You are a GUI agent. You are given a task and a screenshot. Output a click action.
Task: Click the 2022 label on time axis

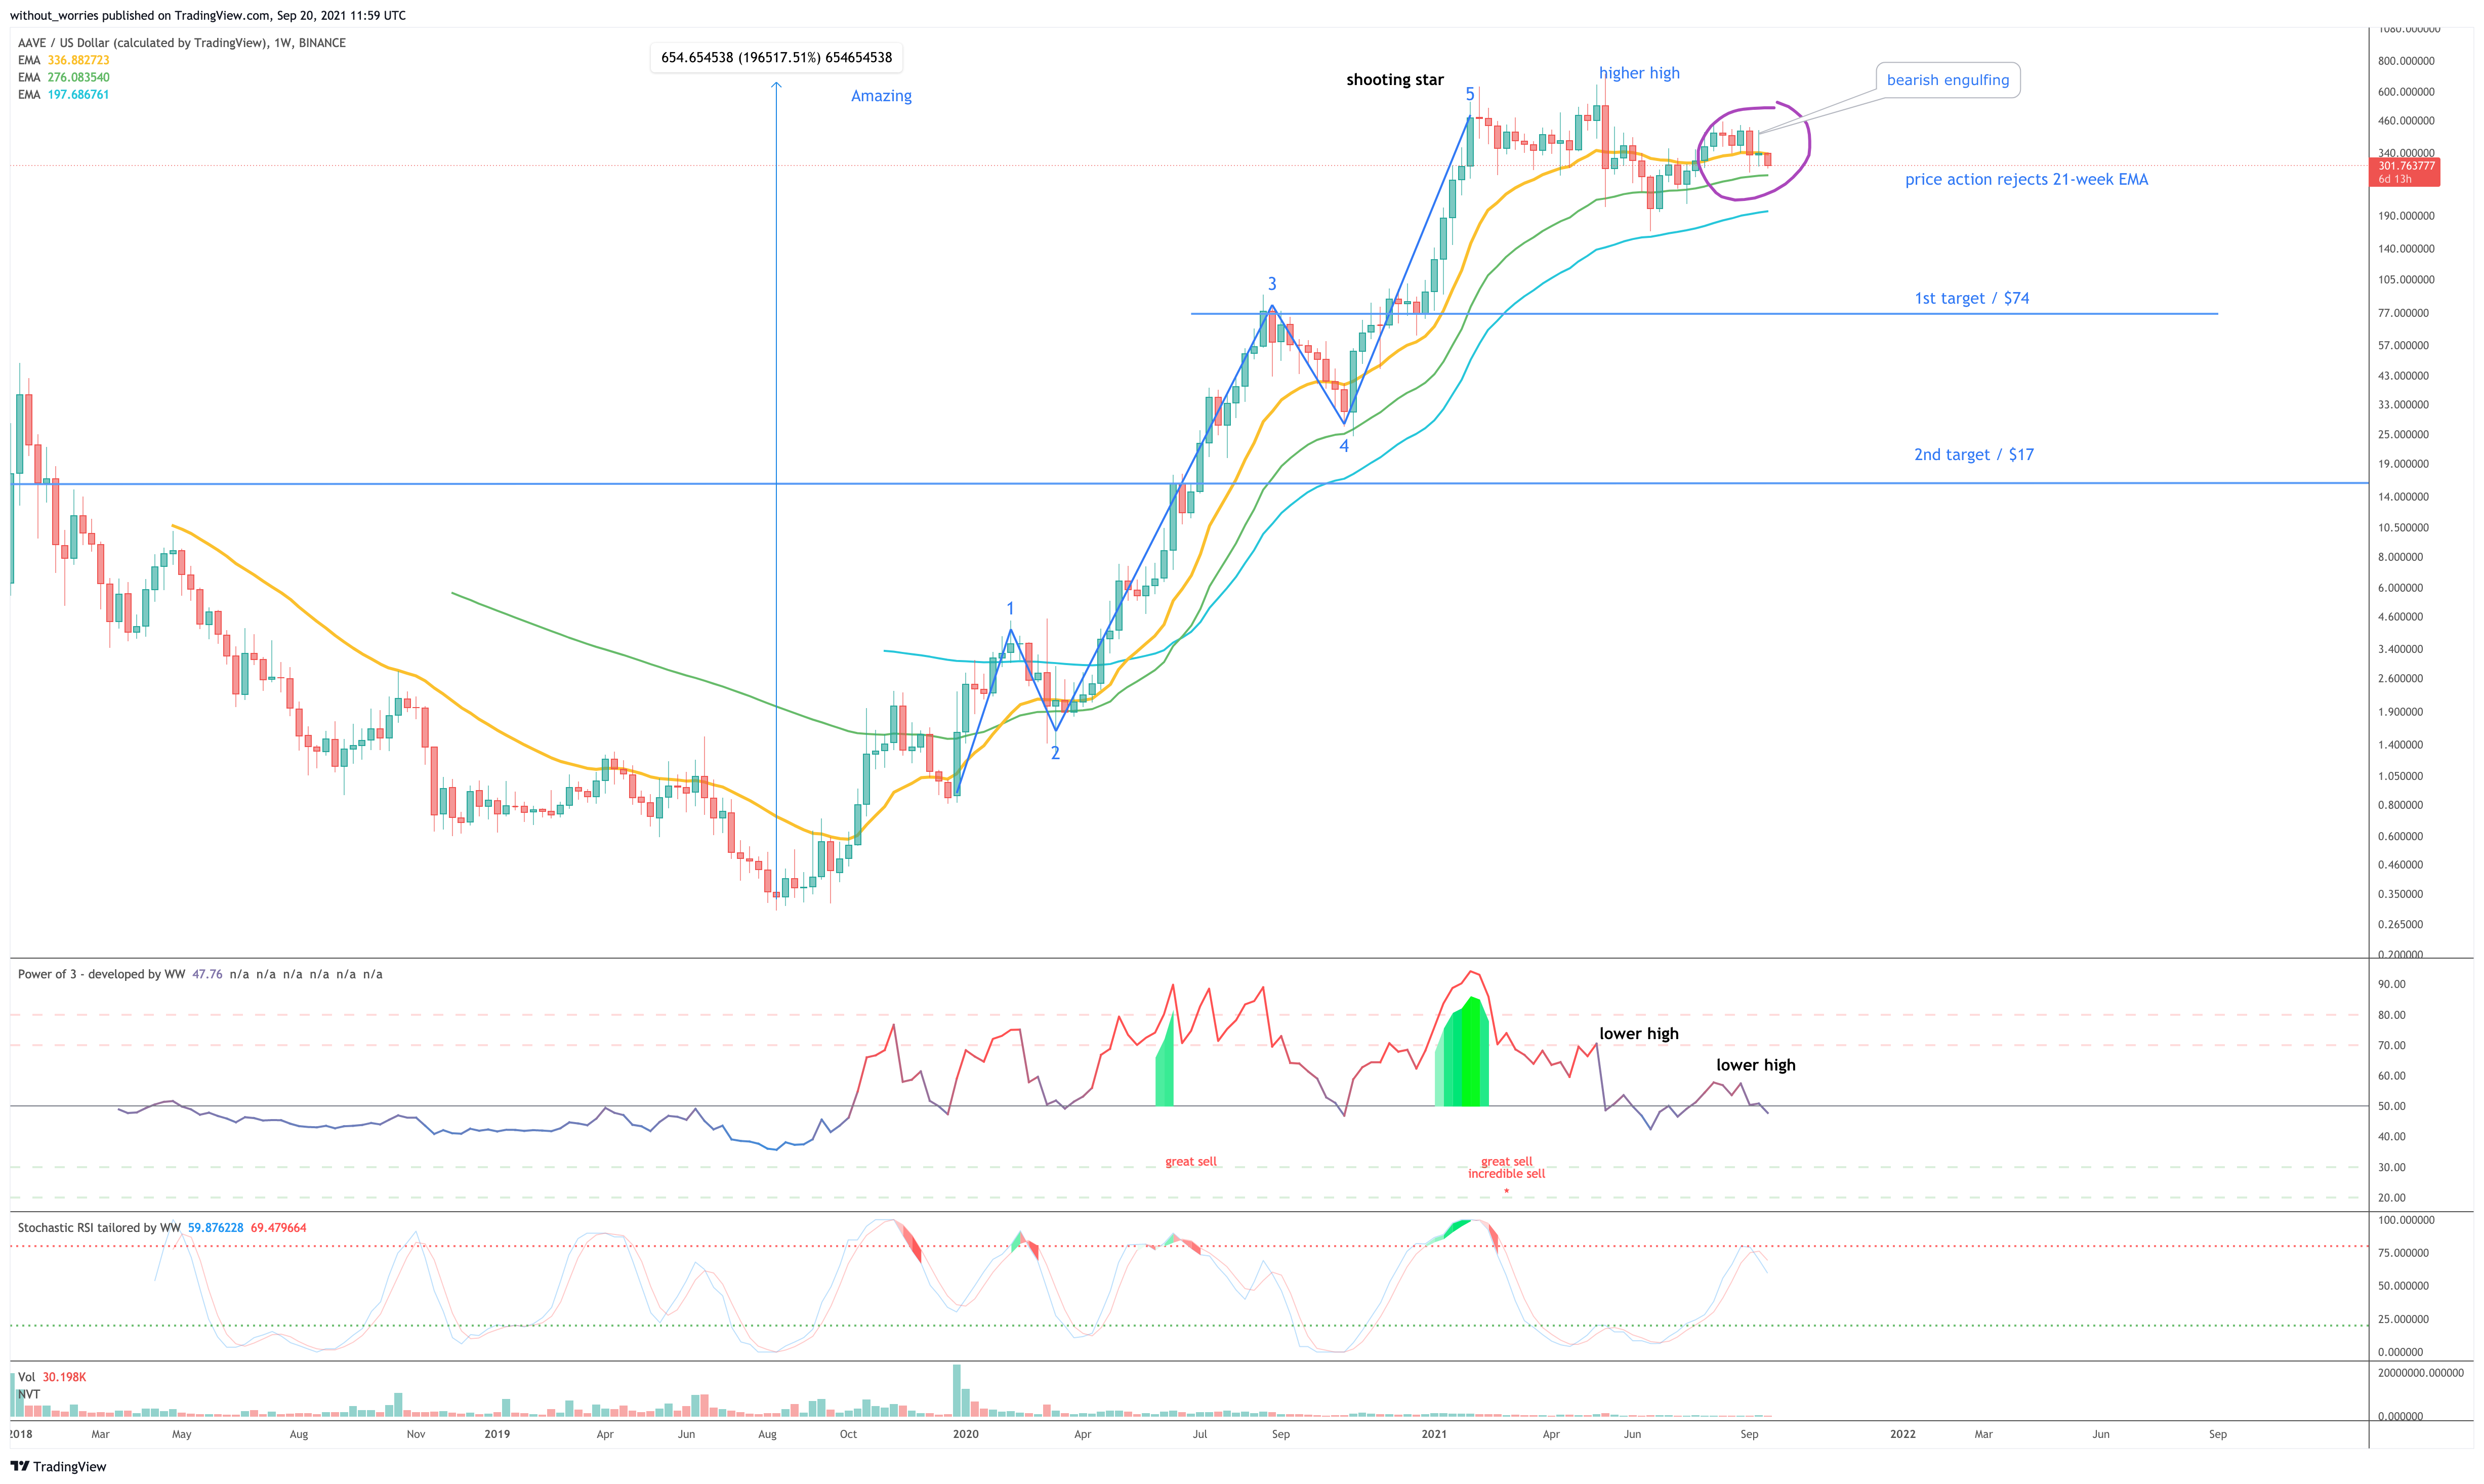click(1903, 1434)
